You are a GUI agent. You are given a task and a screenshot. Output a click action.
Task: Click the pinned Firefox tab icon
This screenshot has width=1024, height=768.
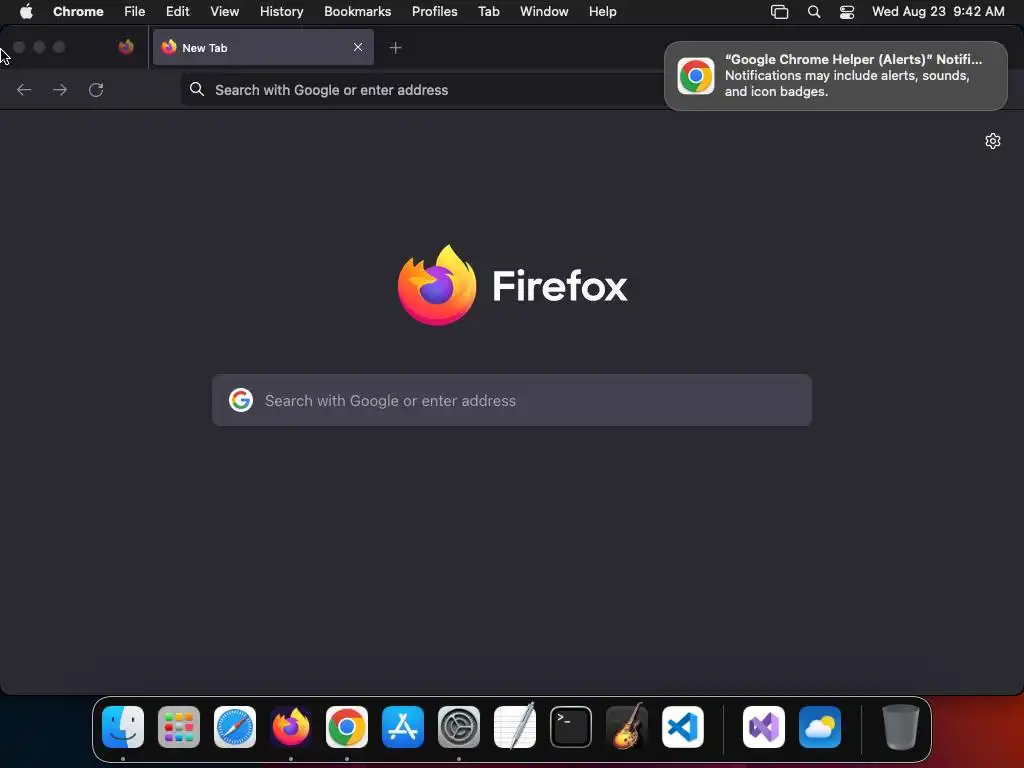126,47
